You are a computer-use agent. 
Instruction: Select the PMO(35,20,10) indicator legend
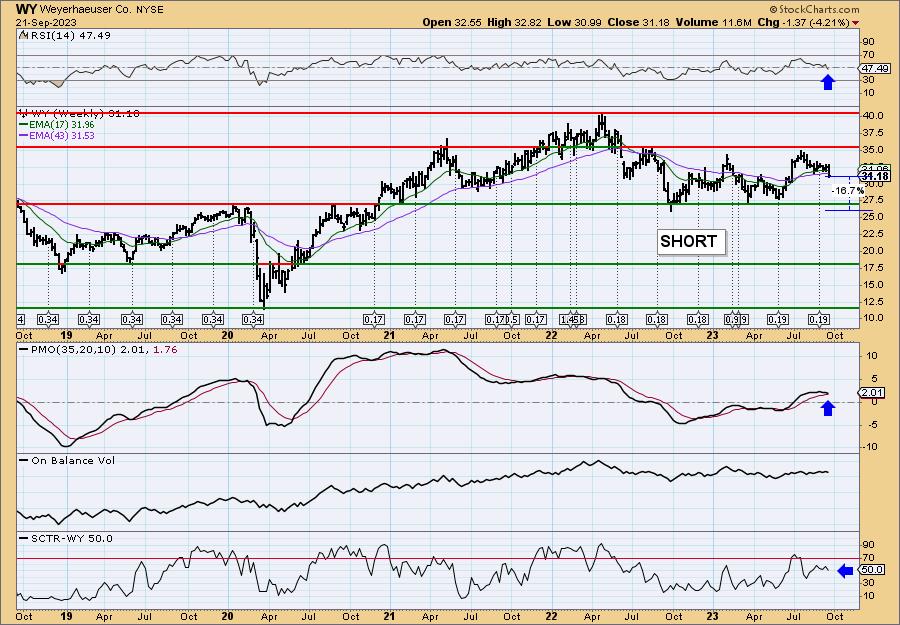pyautogui.click(x=99, y=350)
